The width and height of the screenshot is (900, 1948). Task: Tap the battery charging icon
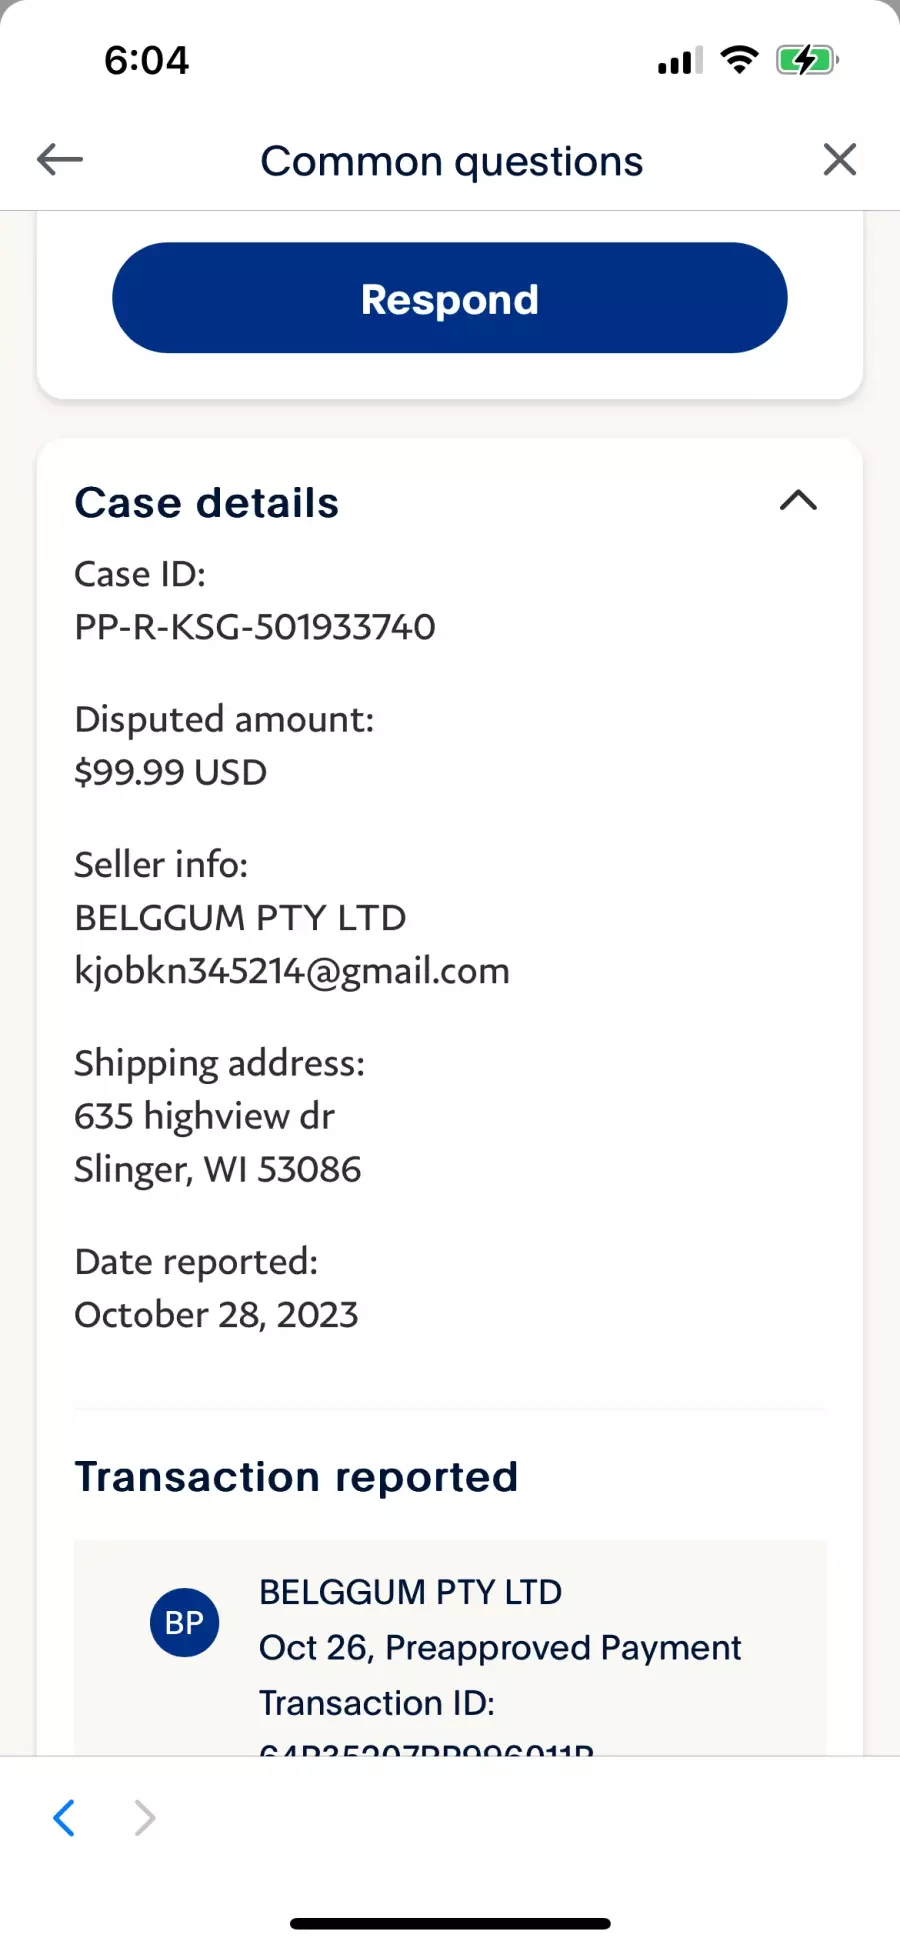pos(807,60)
